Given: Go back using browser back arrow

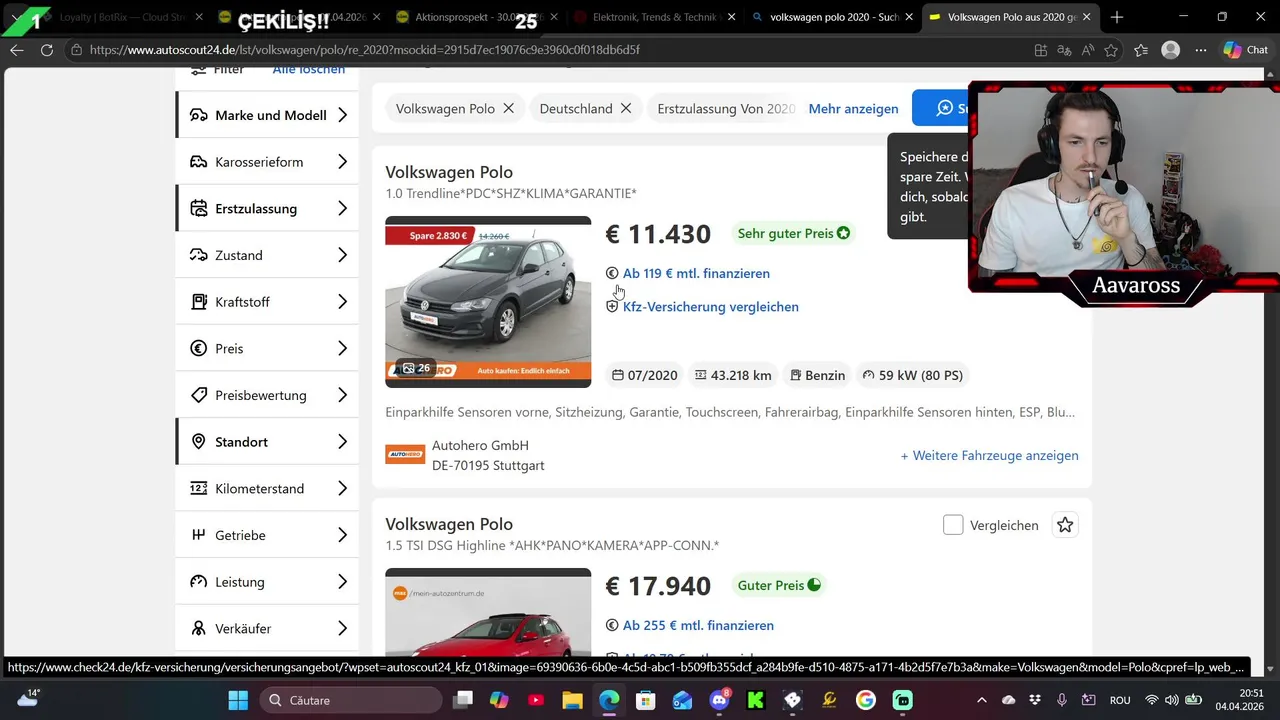Looking at the screenshot, I should pyautogui.click(x=17, y=50).
